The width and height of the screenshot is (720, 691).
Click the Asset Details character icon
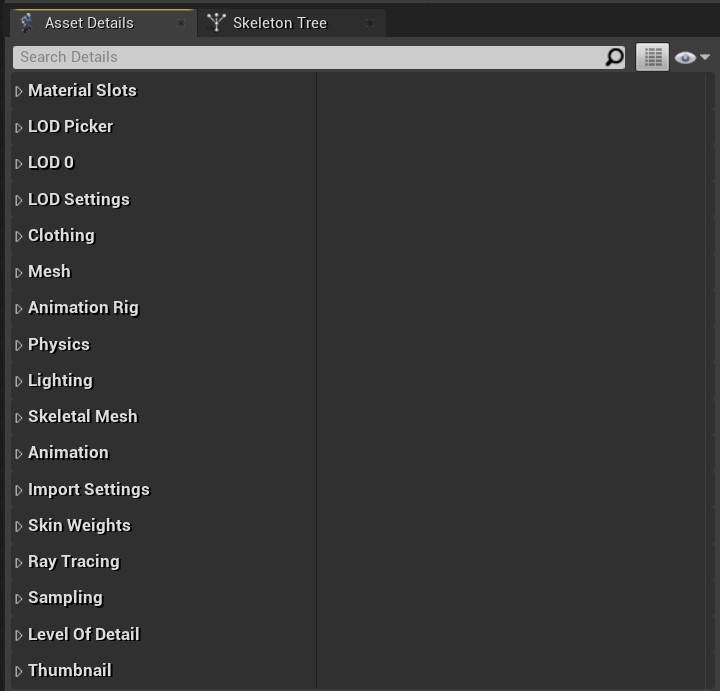tap(27, 23)
